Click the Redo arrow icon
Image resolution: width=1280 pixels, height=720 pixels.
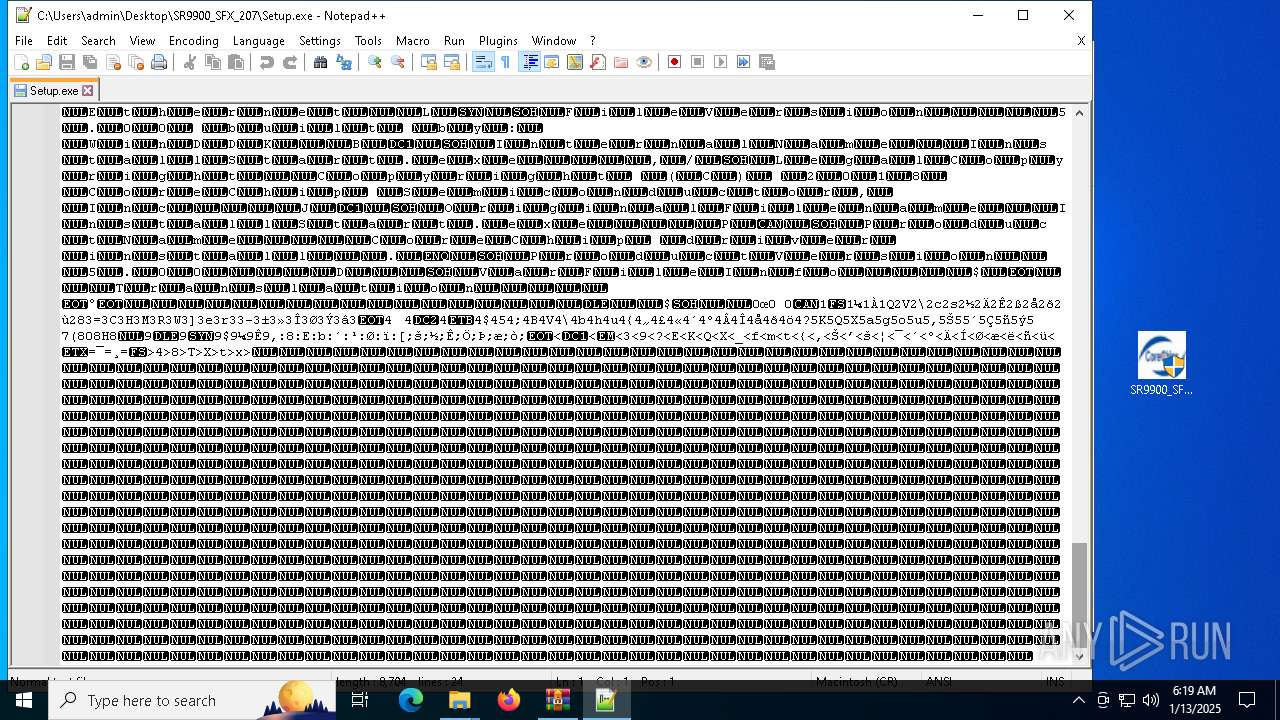(x=290, y=62)
